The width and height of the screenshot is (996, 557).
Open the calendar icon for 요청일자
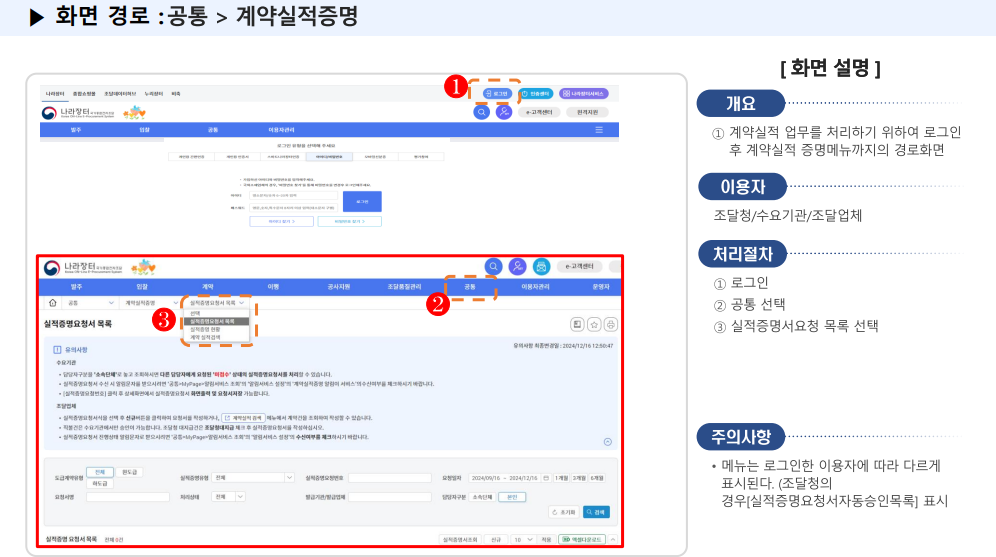pyautogui.click(x=546, y=478)
